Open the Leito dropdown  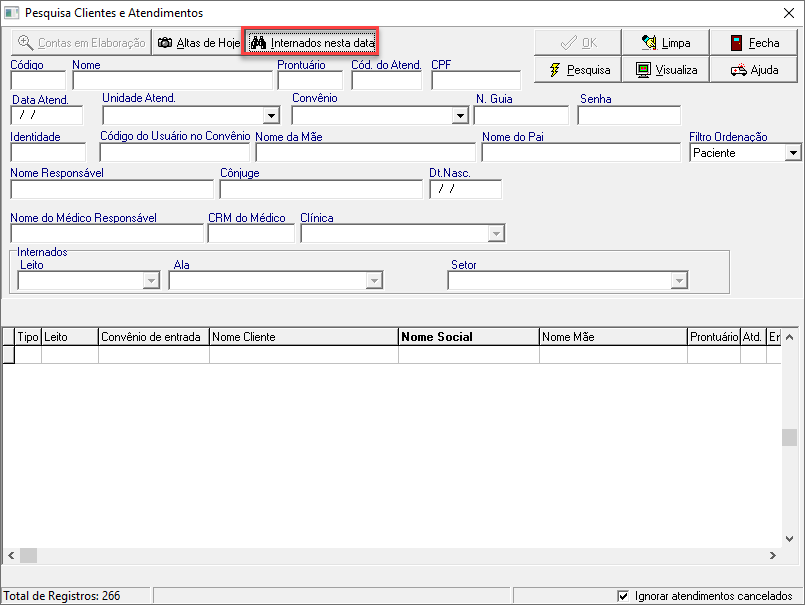pyautogui.click(x=151, y=281)
